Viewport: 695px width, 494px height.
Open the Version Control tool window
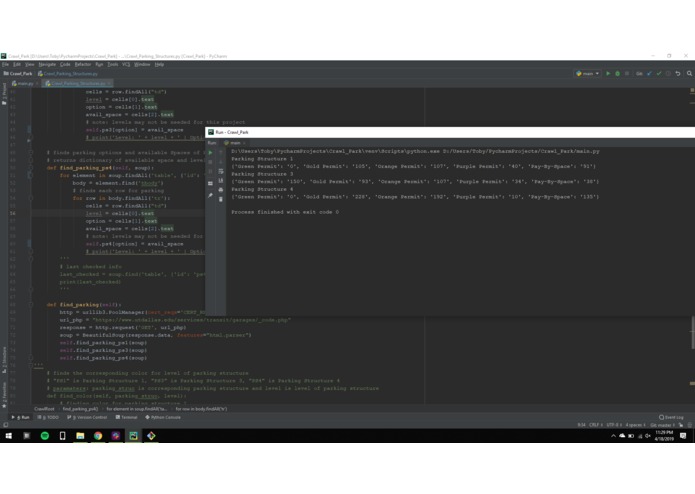87,417
